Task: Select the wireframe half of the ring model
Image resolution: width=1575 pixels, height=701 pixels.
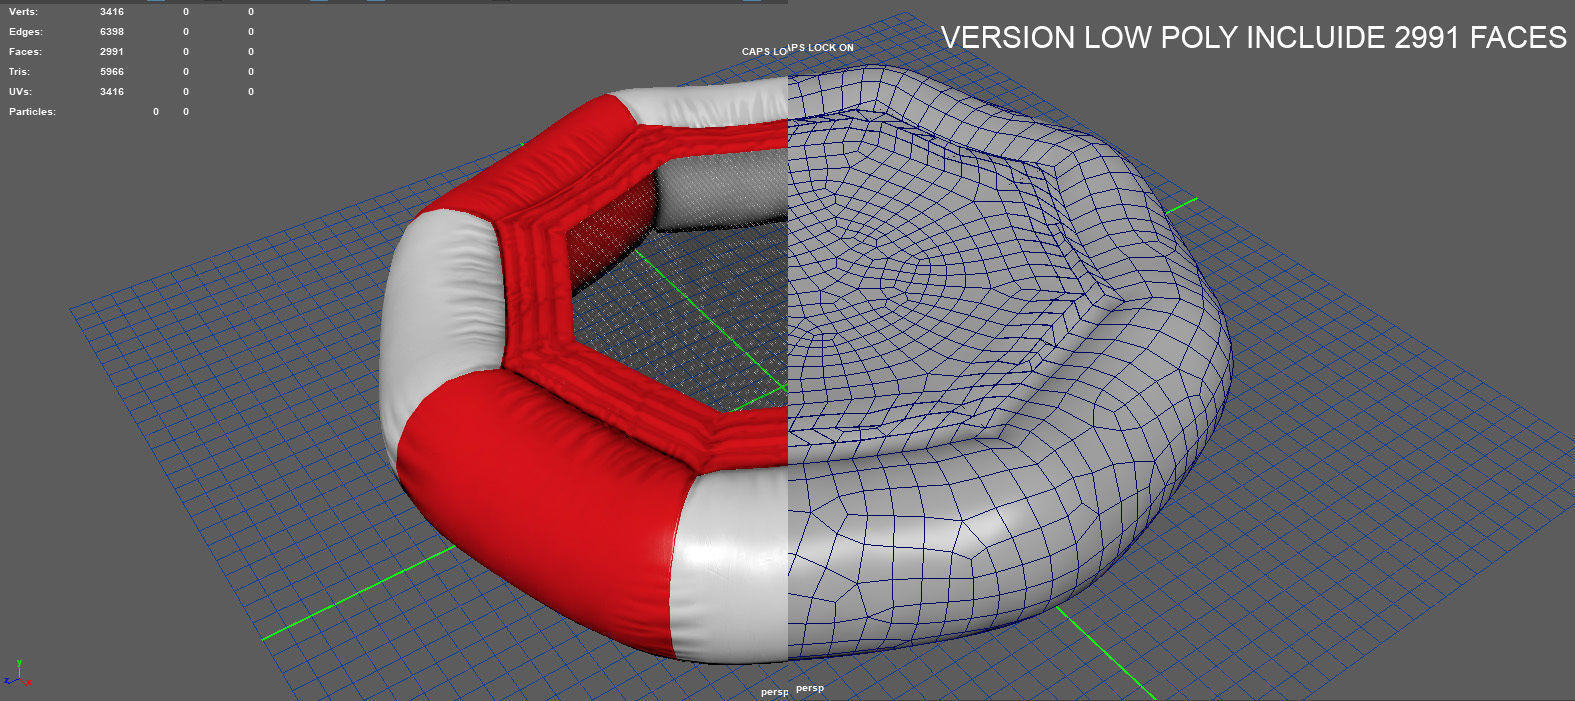Action: (x=1010, y=362)
